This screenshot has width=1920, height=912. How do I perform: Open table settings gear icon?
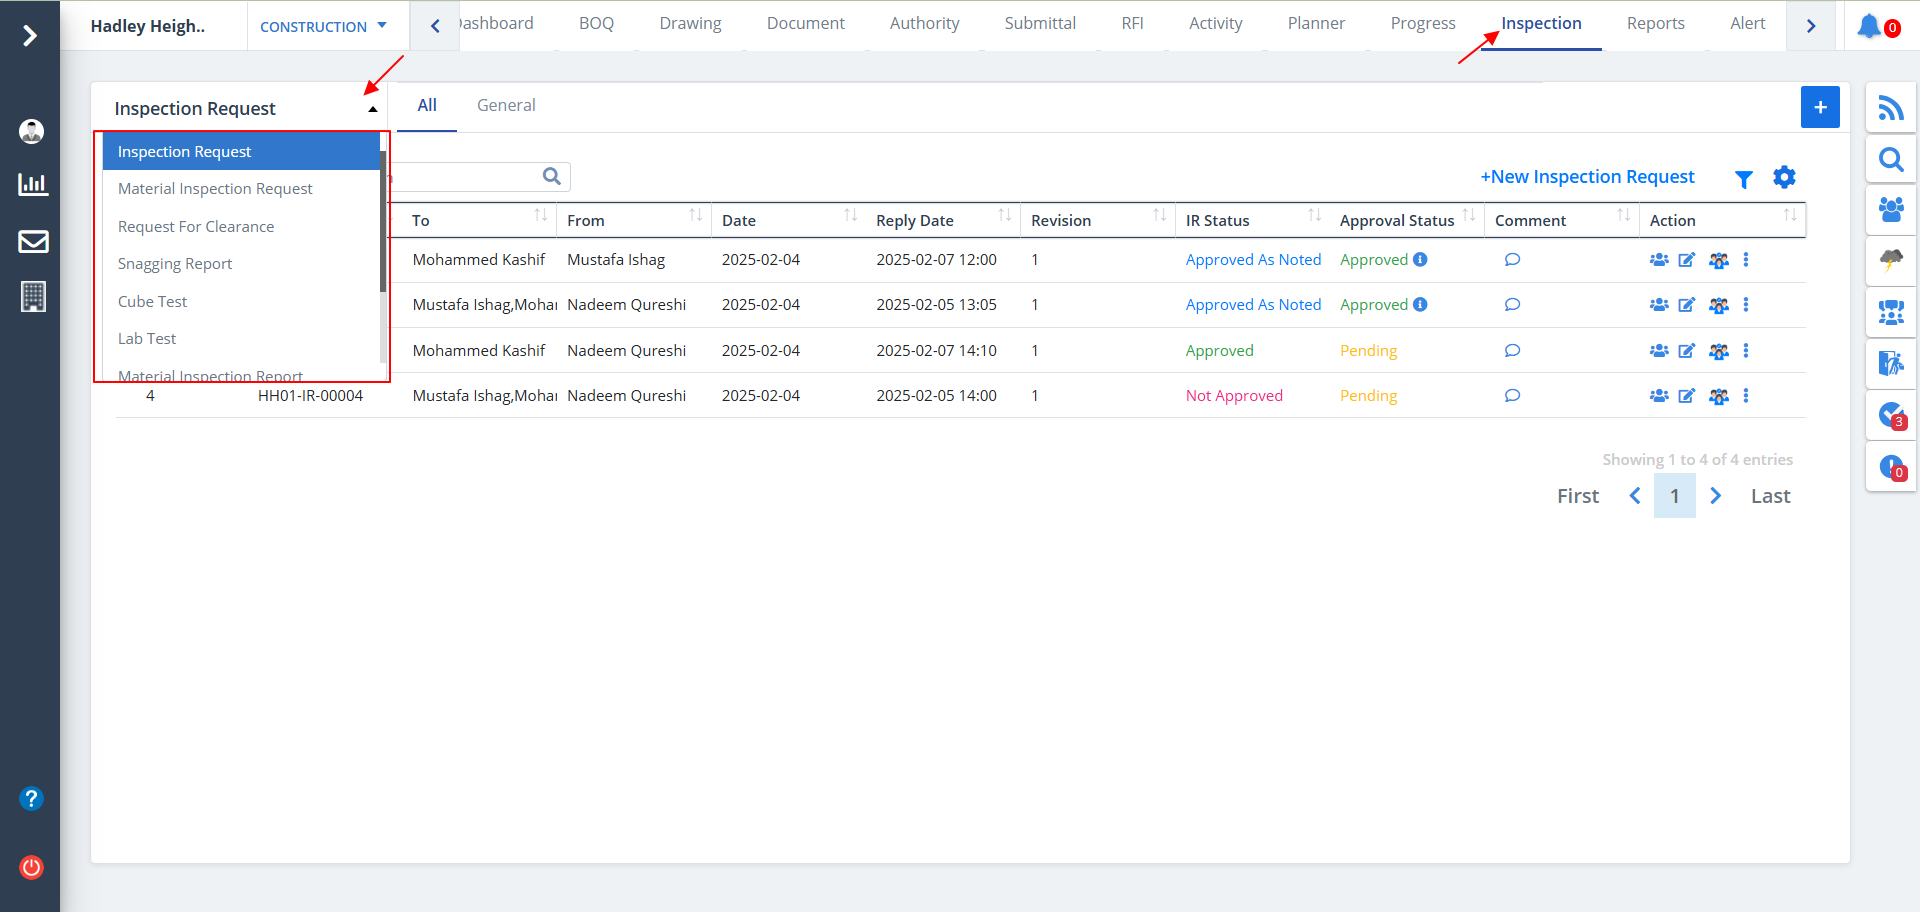click(x=1784, y=178)
